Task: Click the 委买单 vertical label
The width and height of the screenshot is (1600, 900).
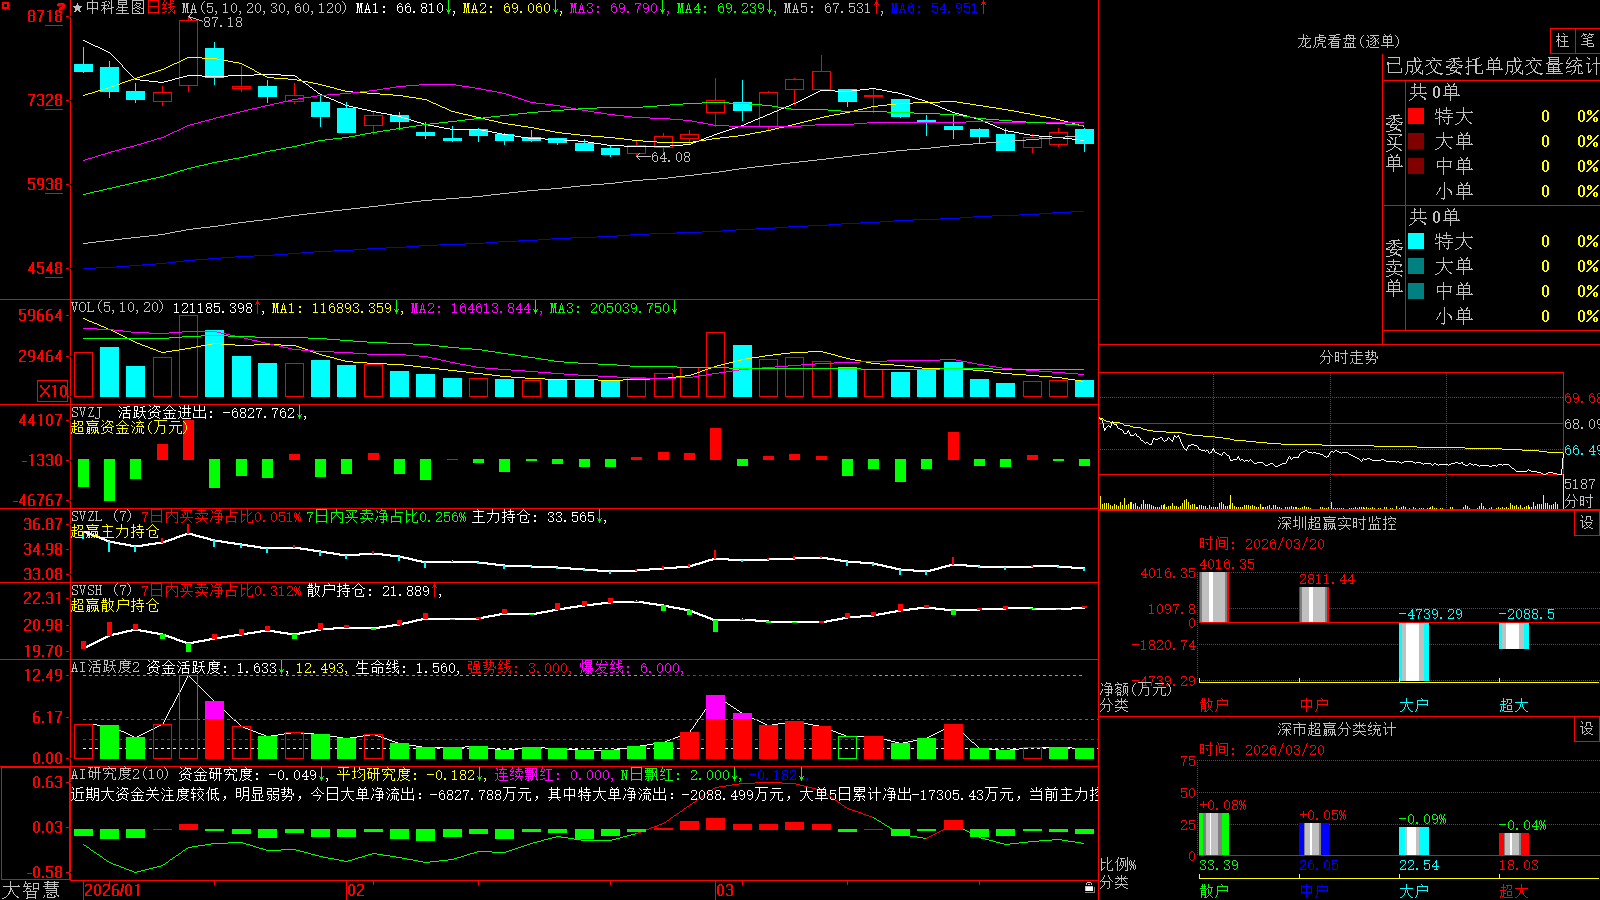Action: click(1394, 142)
